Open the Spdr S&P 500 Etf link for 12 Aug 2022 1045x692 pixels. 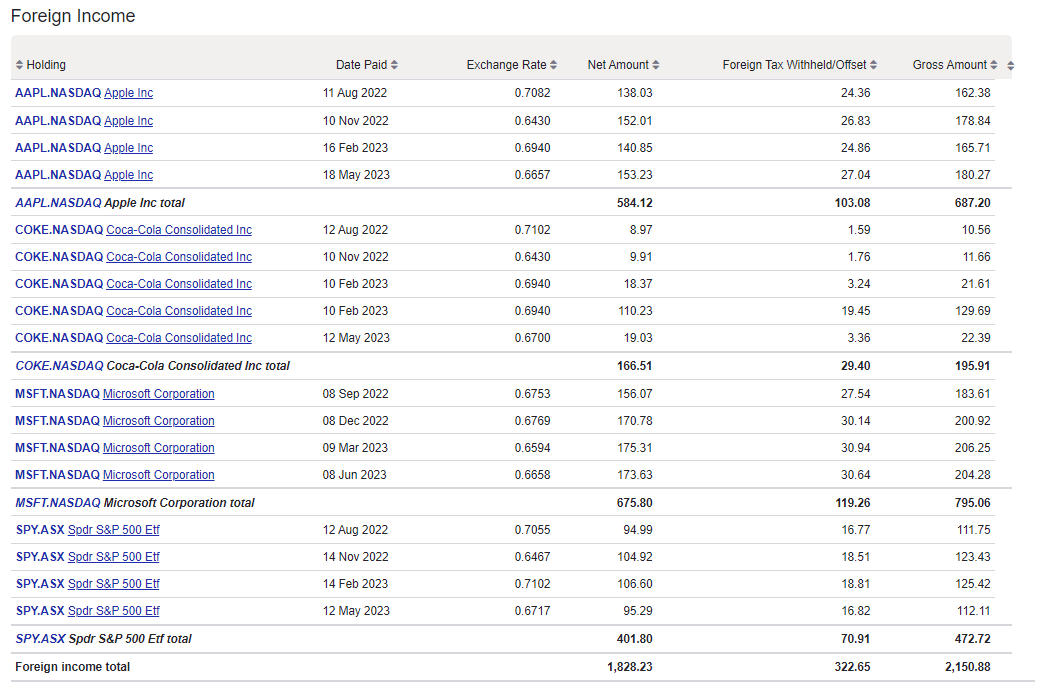(x=113, y=529)
